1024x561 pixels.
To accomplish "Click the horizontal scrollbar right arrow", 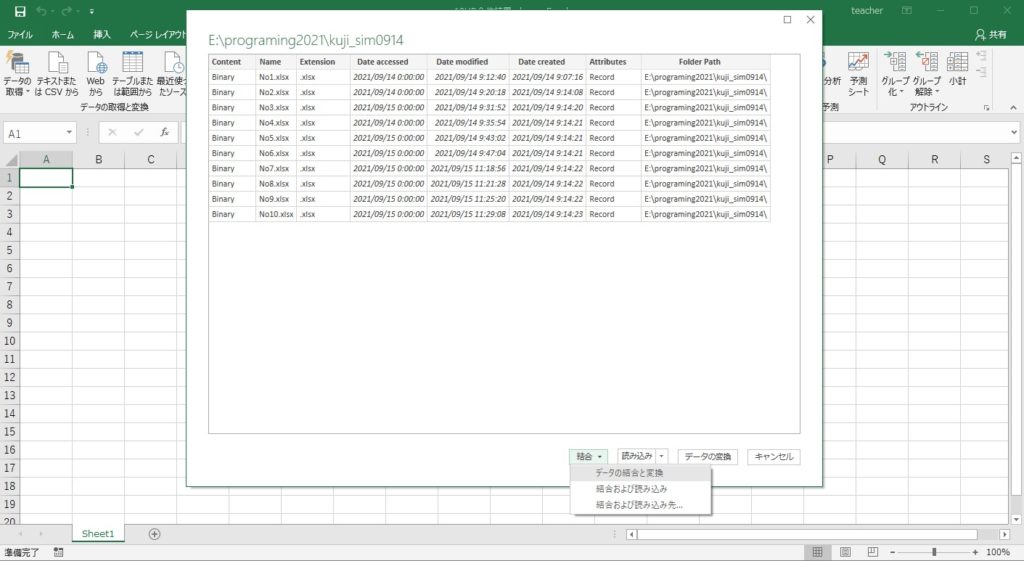I will pos(1004,534).
